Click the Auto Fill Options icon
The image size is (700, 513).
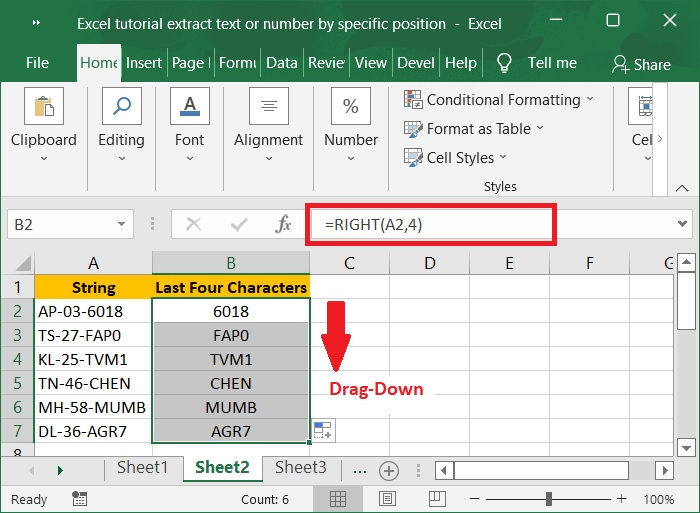323,430
